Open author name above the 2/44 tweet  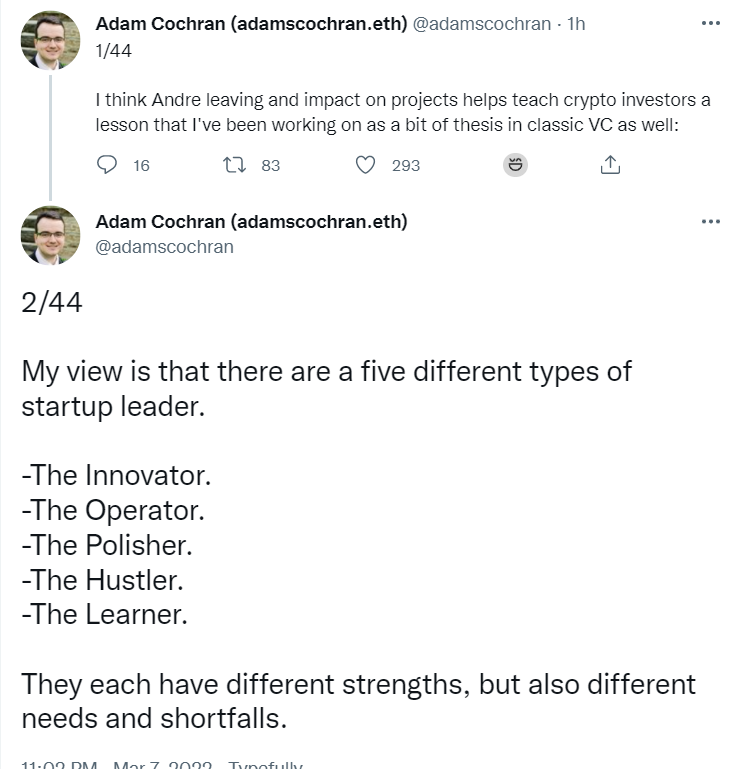point(251,222)
